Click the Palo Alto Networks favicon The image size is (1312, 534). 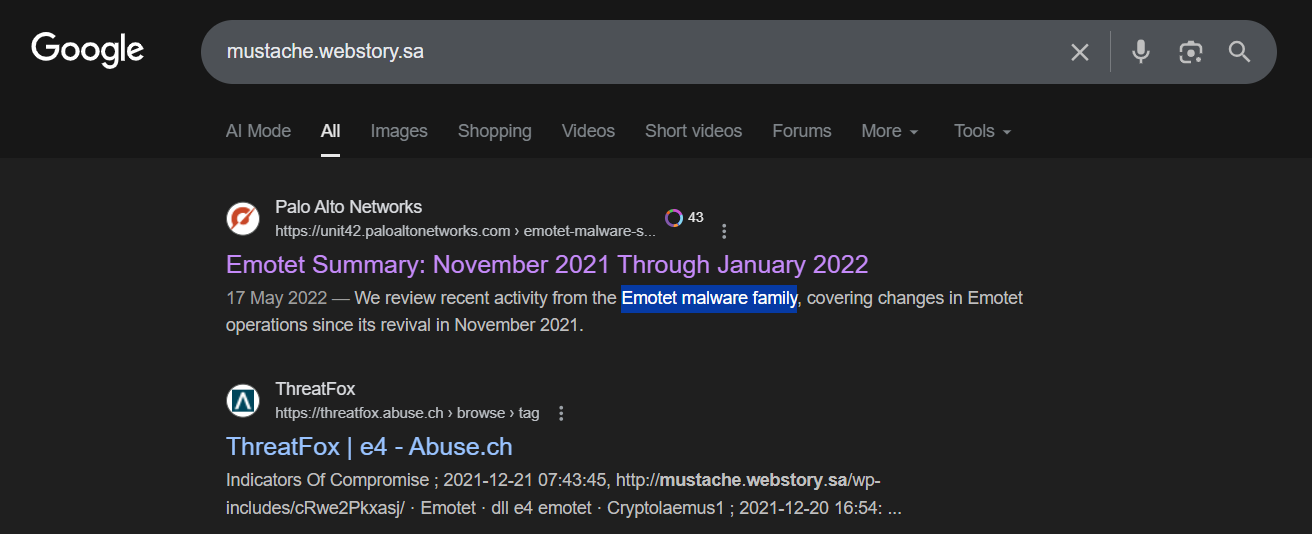click(243, 218)
